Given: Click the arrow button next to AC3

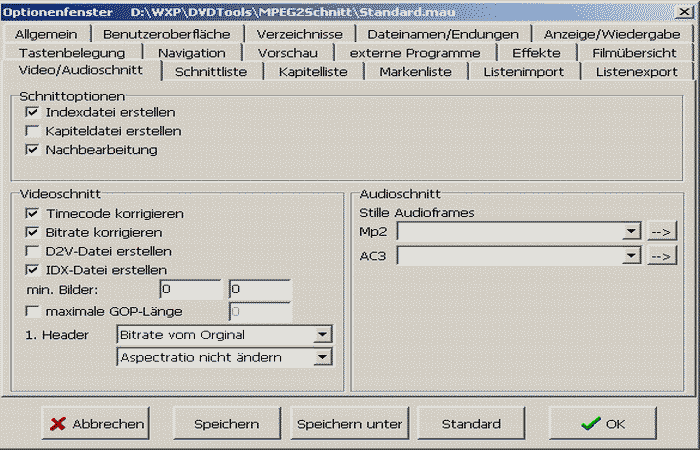Looking at the screenshot, I should coord(661,256).
